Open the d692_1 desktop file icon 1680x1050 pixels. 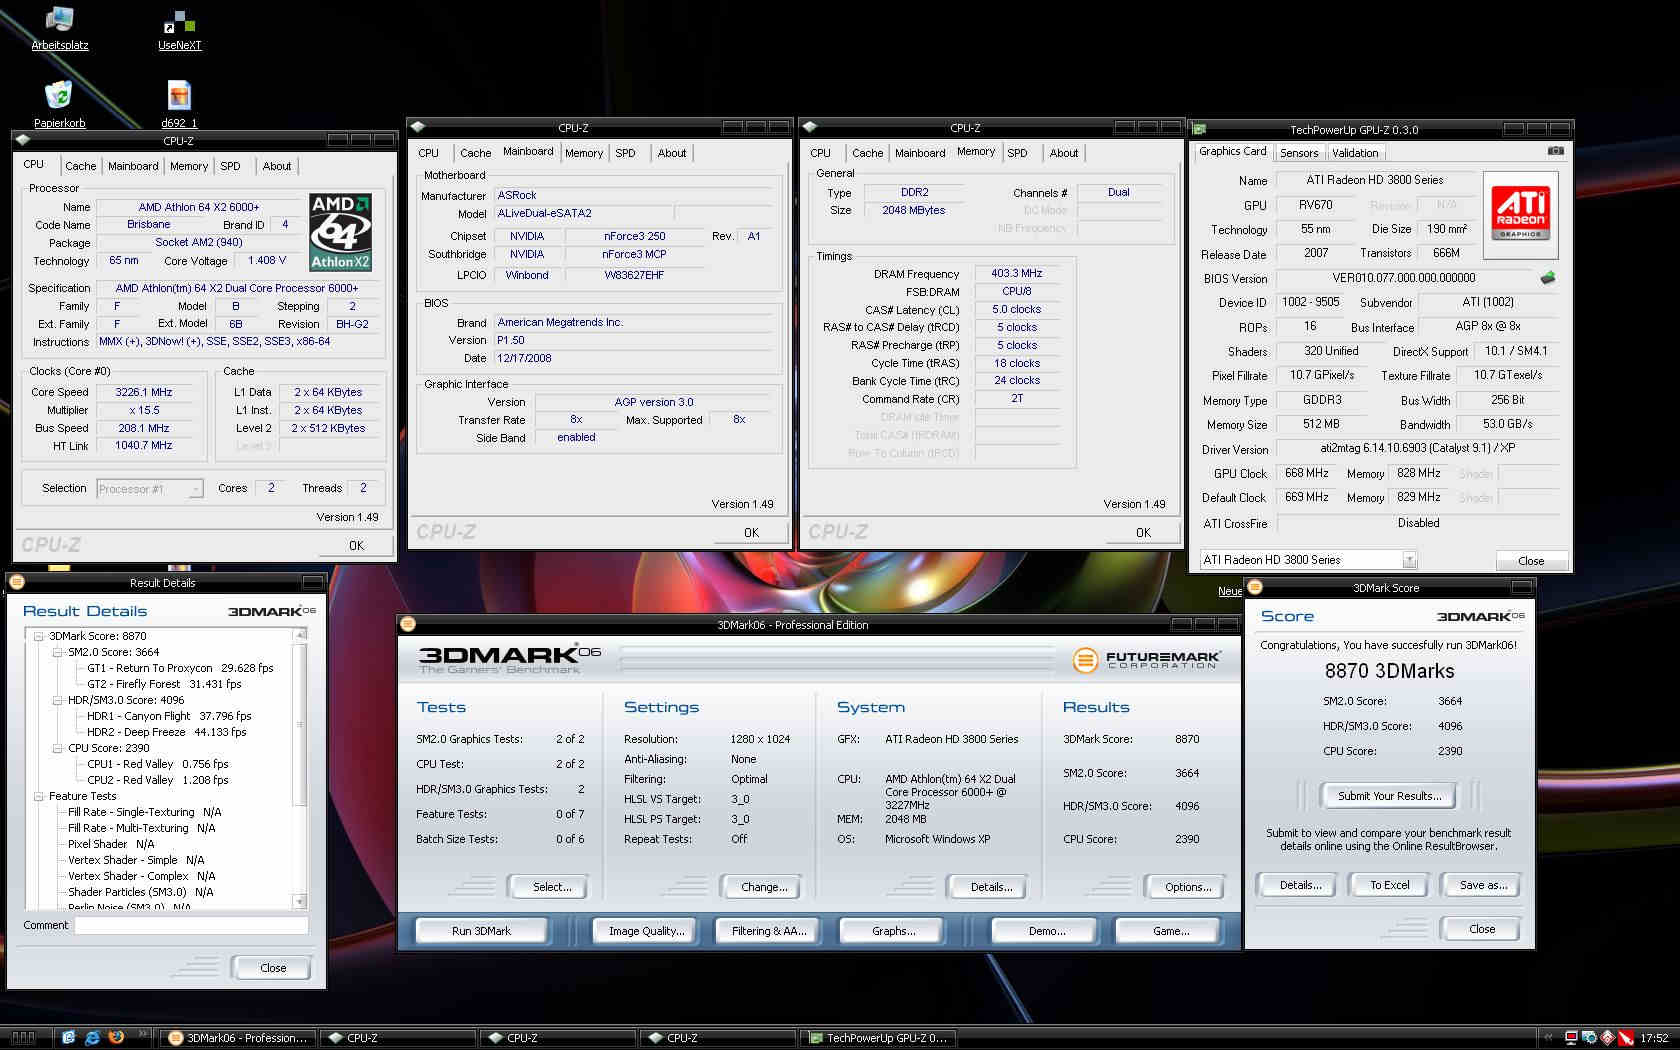179,104
